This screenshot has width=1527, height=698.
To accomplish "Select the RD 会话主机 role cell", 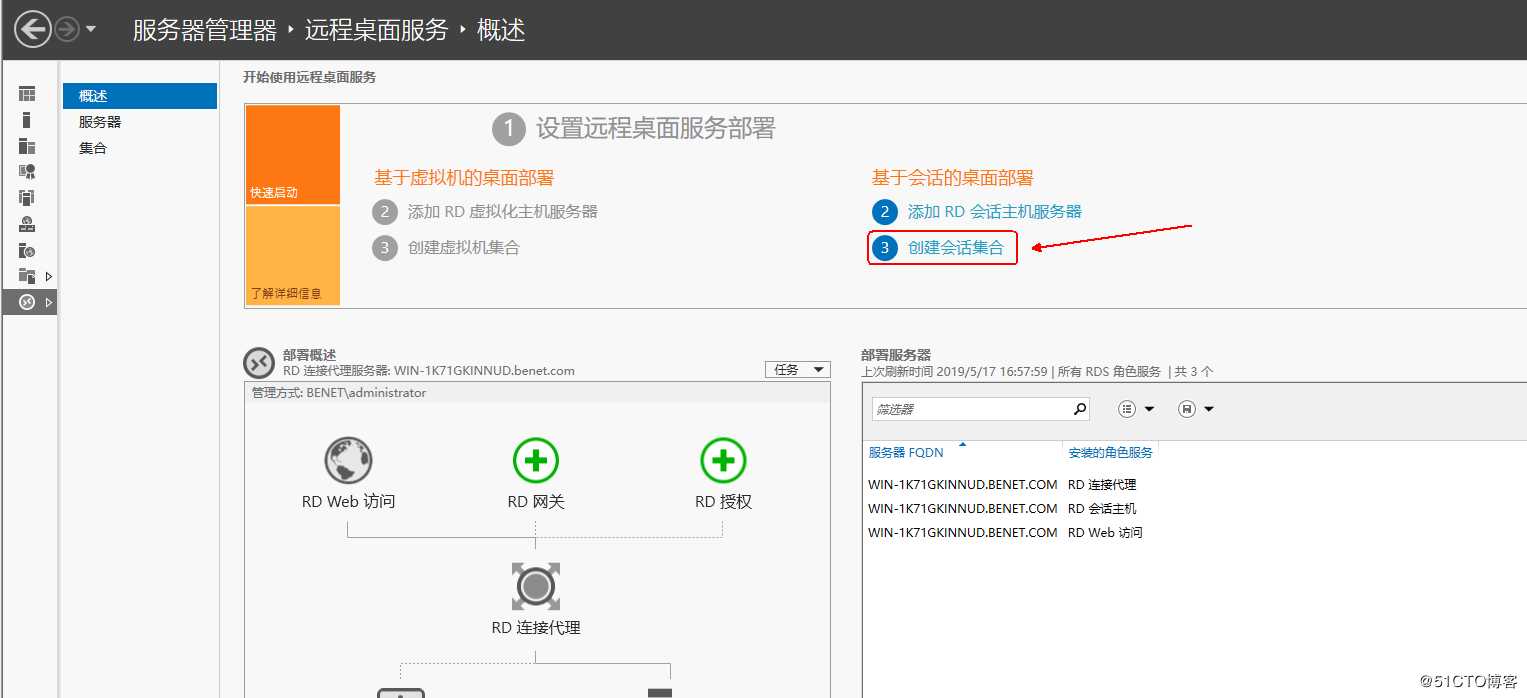I will [1102, 509].
